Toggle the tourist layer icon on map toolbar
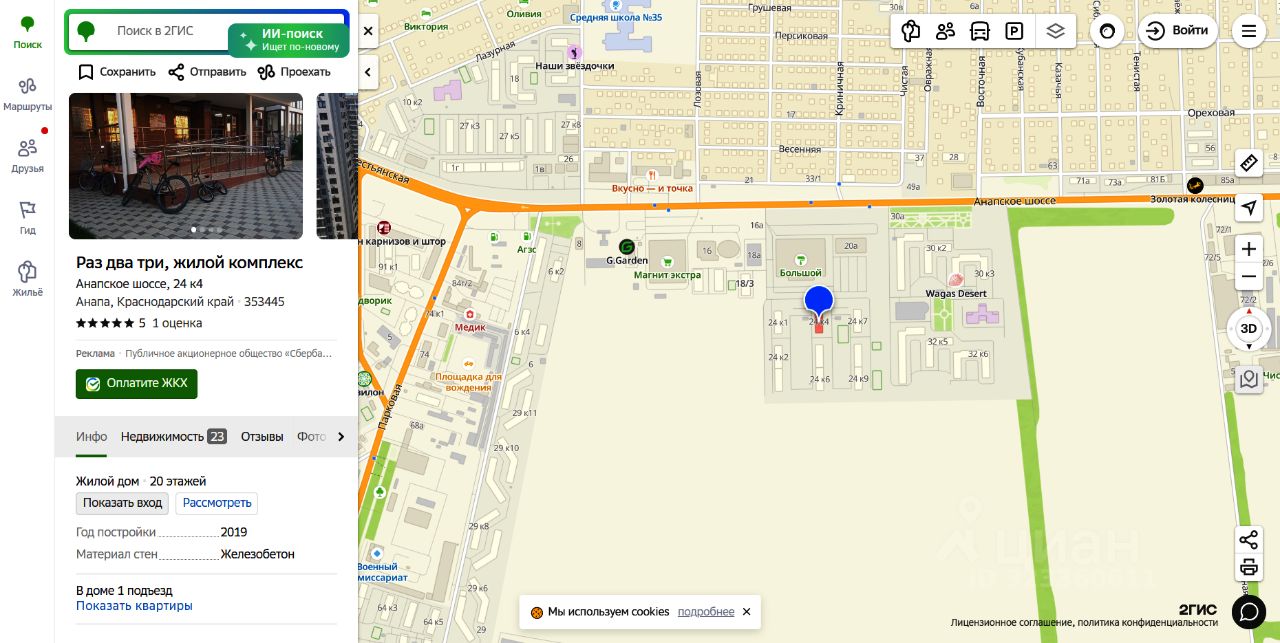This screenshot has height=643, width=1280. pos(910,31)
